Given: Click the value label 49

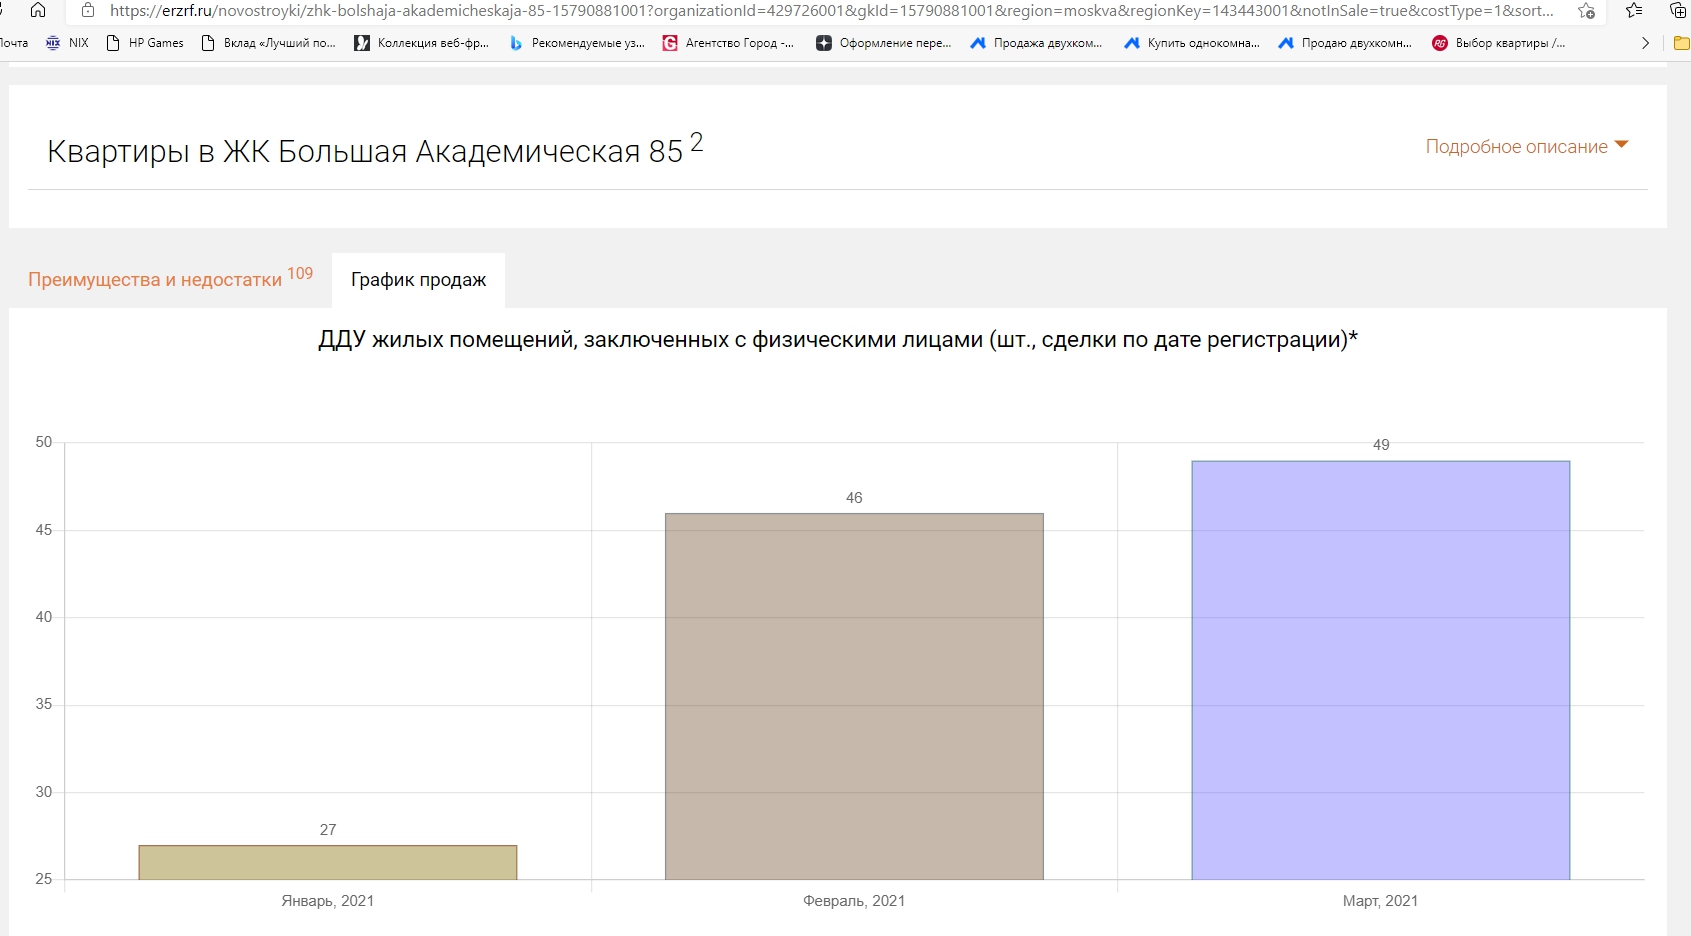Looking at the screenshot, I should [1381, 445].
